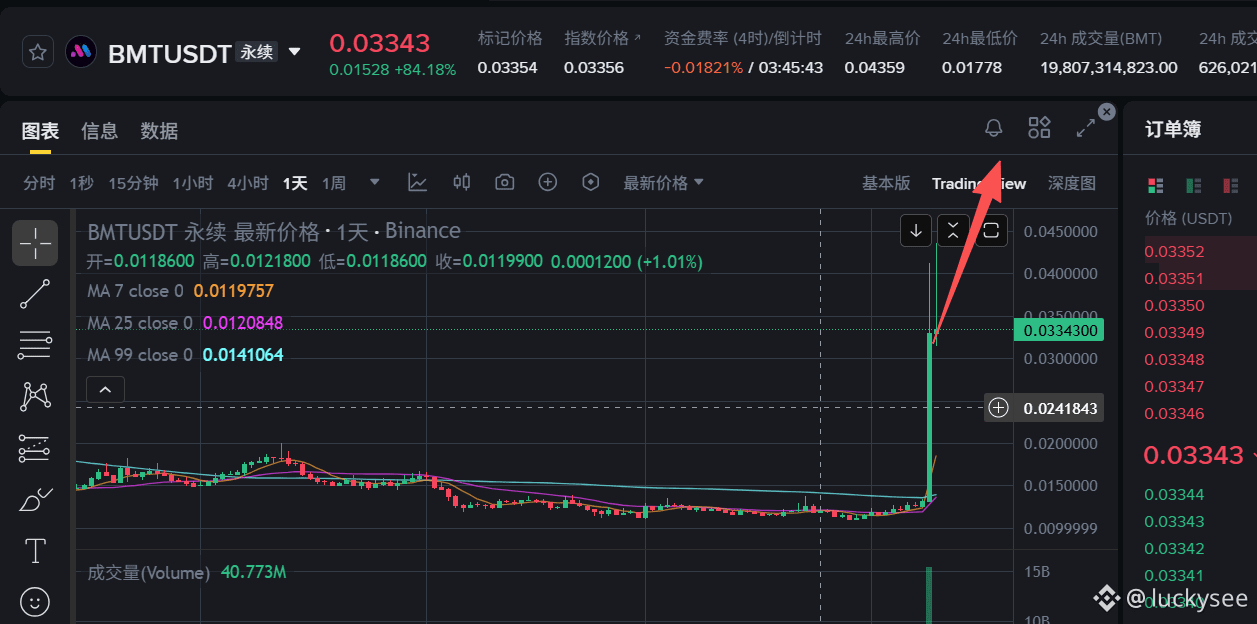Screen dimensions: 1257x624
Task: Click the 资金费率 countdown label
Action: (x=743, y=38)
